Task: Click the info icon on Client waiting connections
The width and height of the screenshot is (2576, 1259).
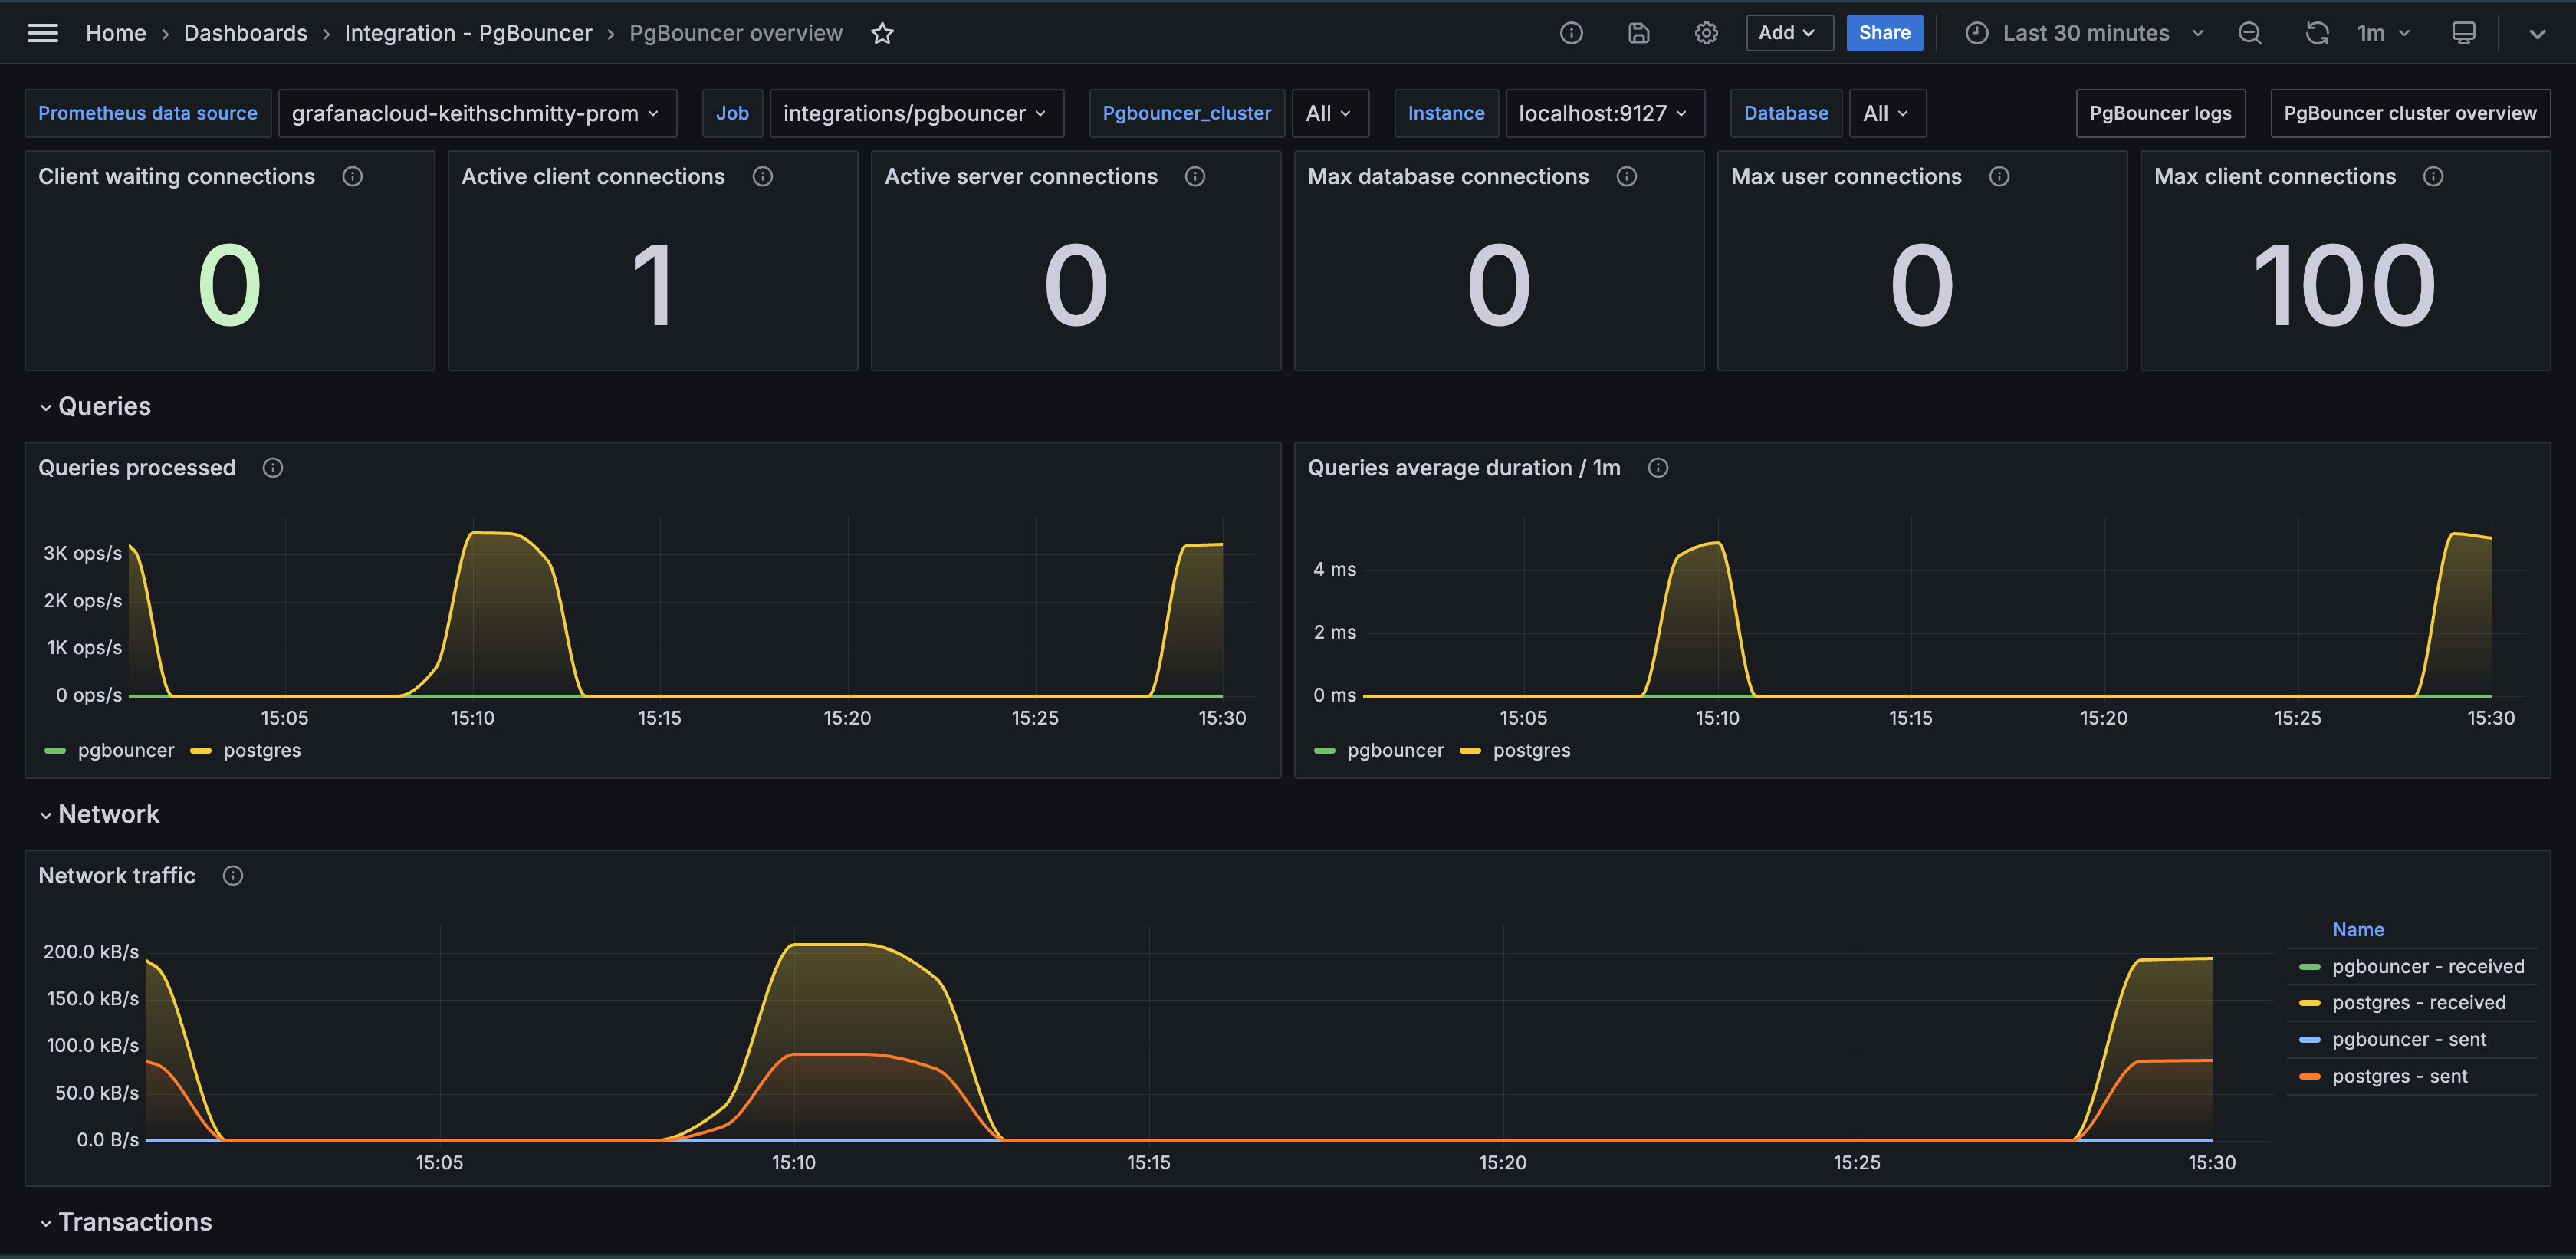Action: [x=352, y=176]
